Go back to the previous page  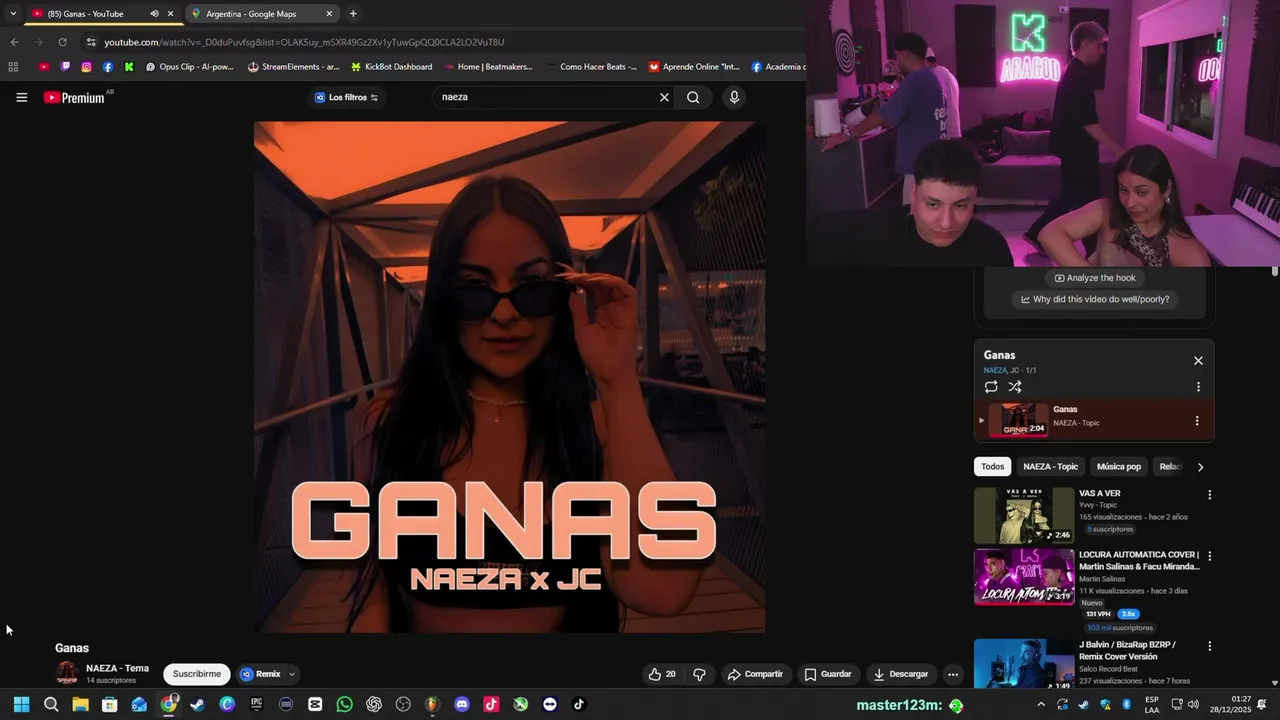(x=14, y=42)
